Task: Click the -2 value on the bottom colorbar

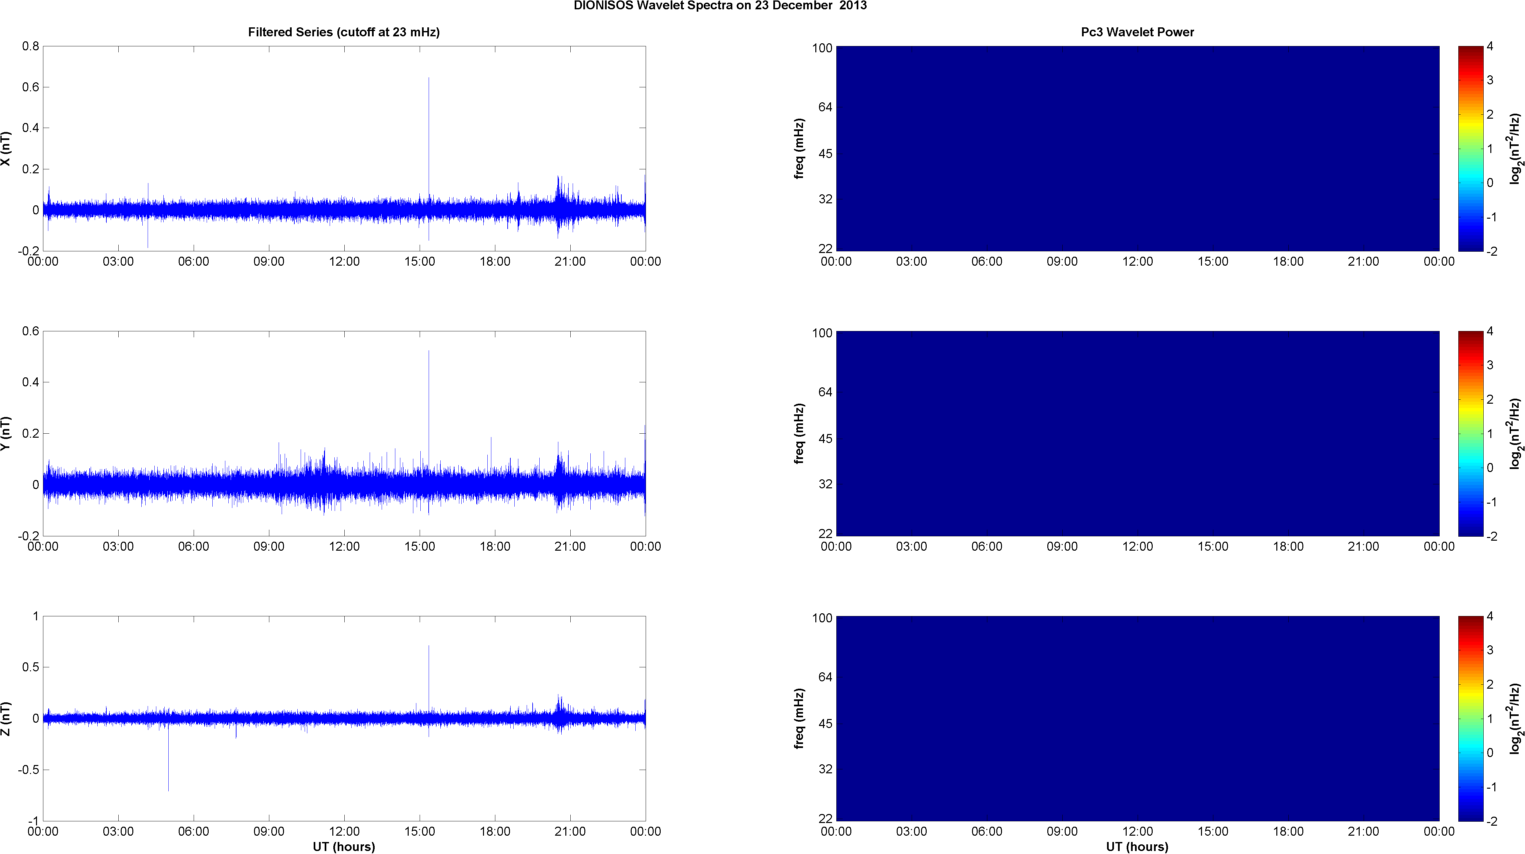Action: [1491, 821]
